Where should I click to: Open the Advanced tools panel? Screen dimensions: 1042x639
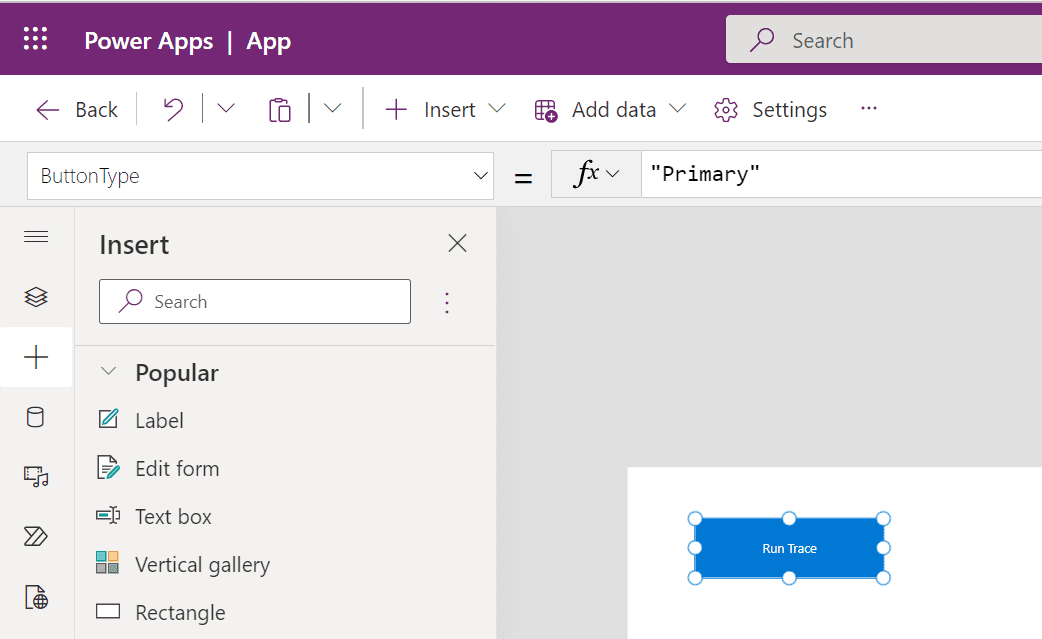(36, 597)
